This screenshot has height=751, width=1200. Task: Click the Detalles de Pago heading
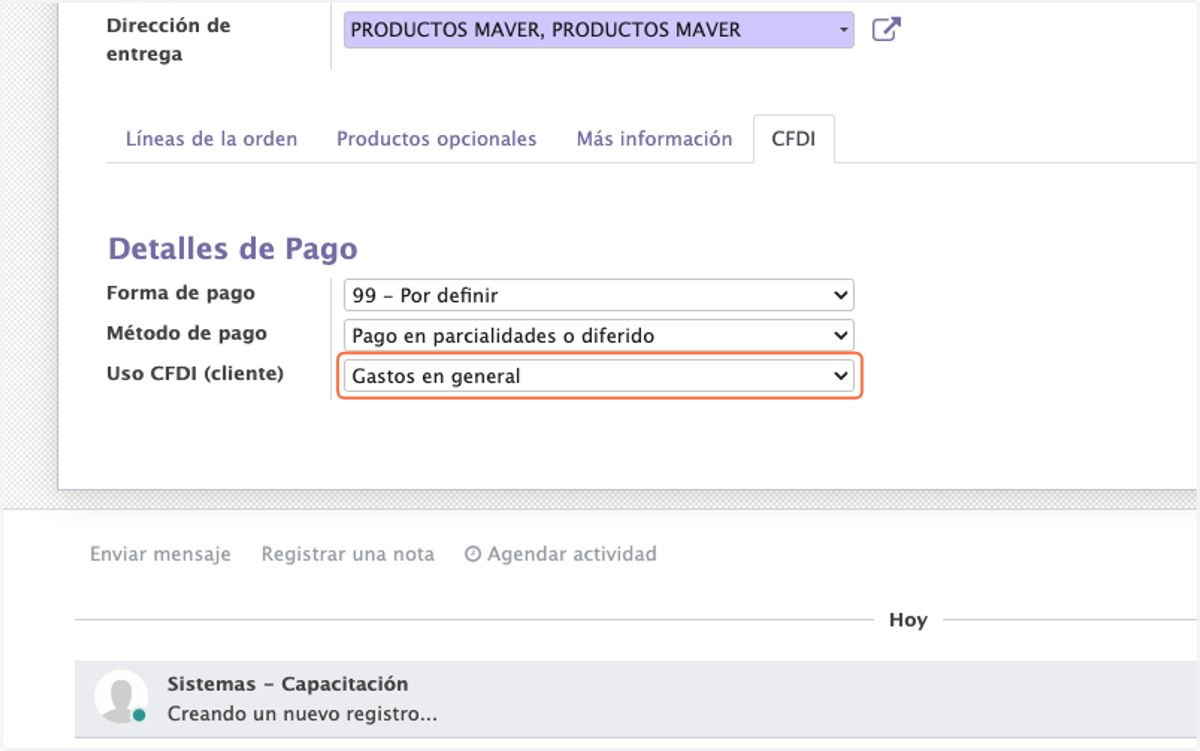(232, 248)
